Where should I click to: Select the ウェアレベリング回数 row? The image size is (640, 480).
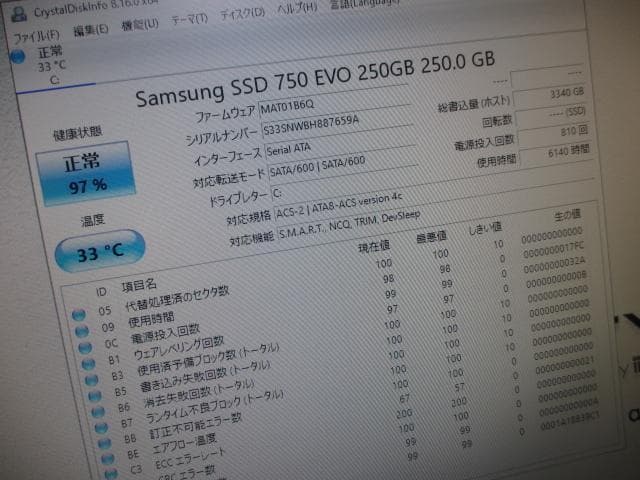pyautogui.click(x=337, y=319)
